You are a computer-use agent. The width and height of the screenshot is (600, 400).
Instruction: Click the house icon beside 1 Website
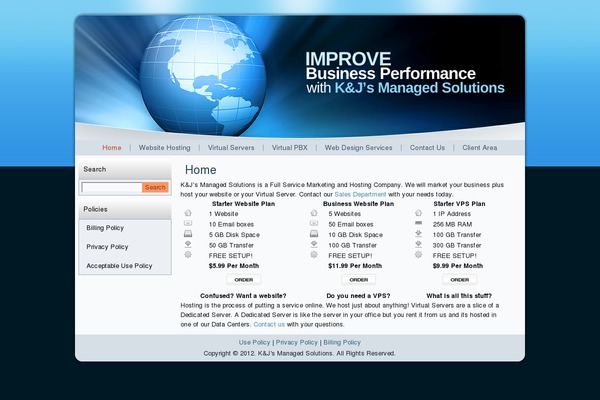tap(188, 213)
